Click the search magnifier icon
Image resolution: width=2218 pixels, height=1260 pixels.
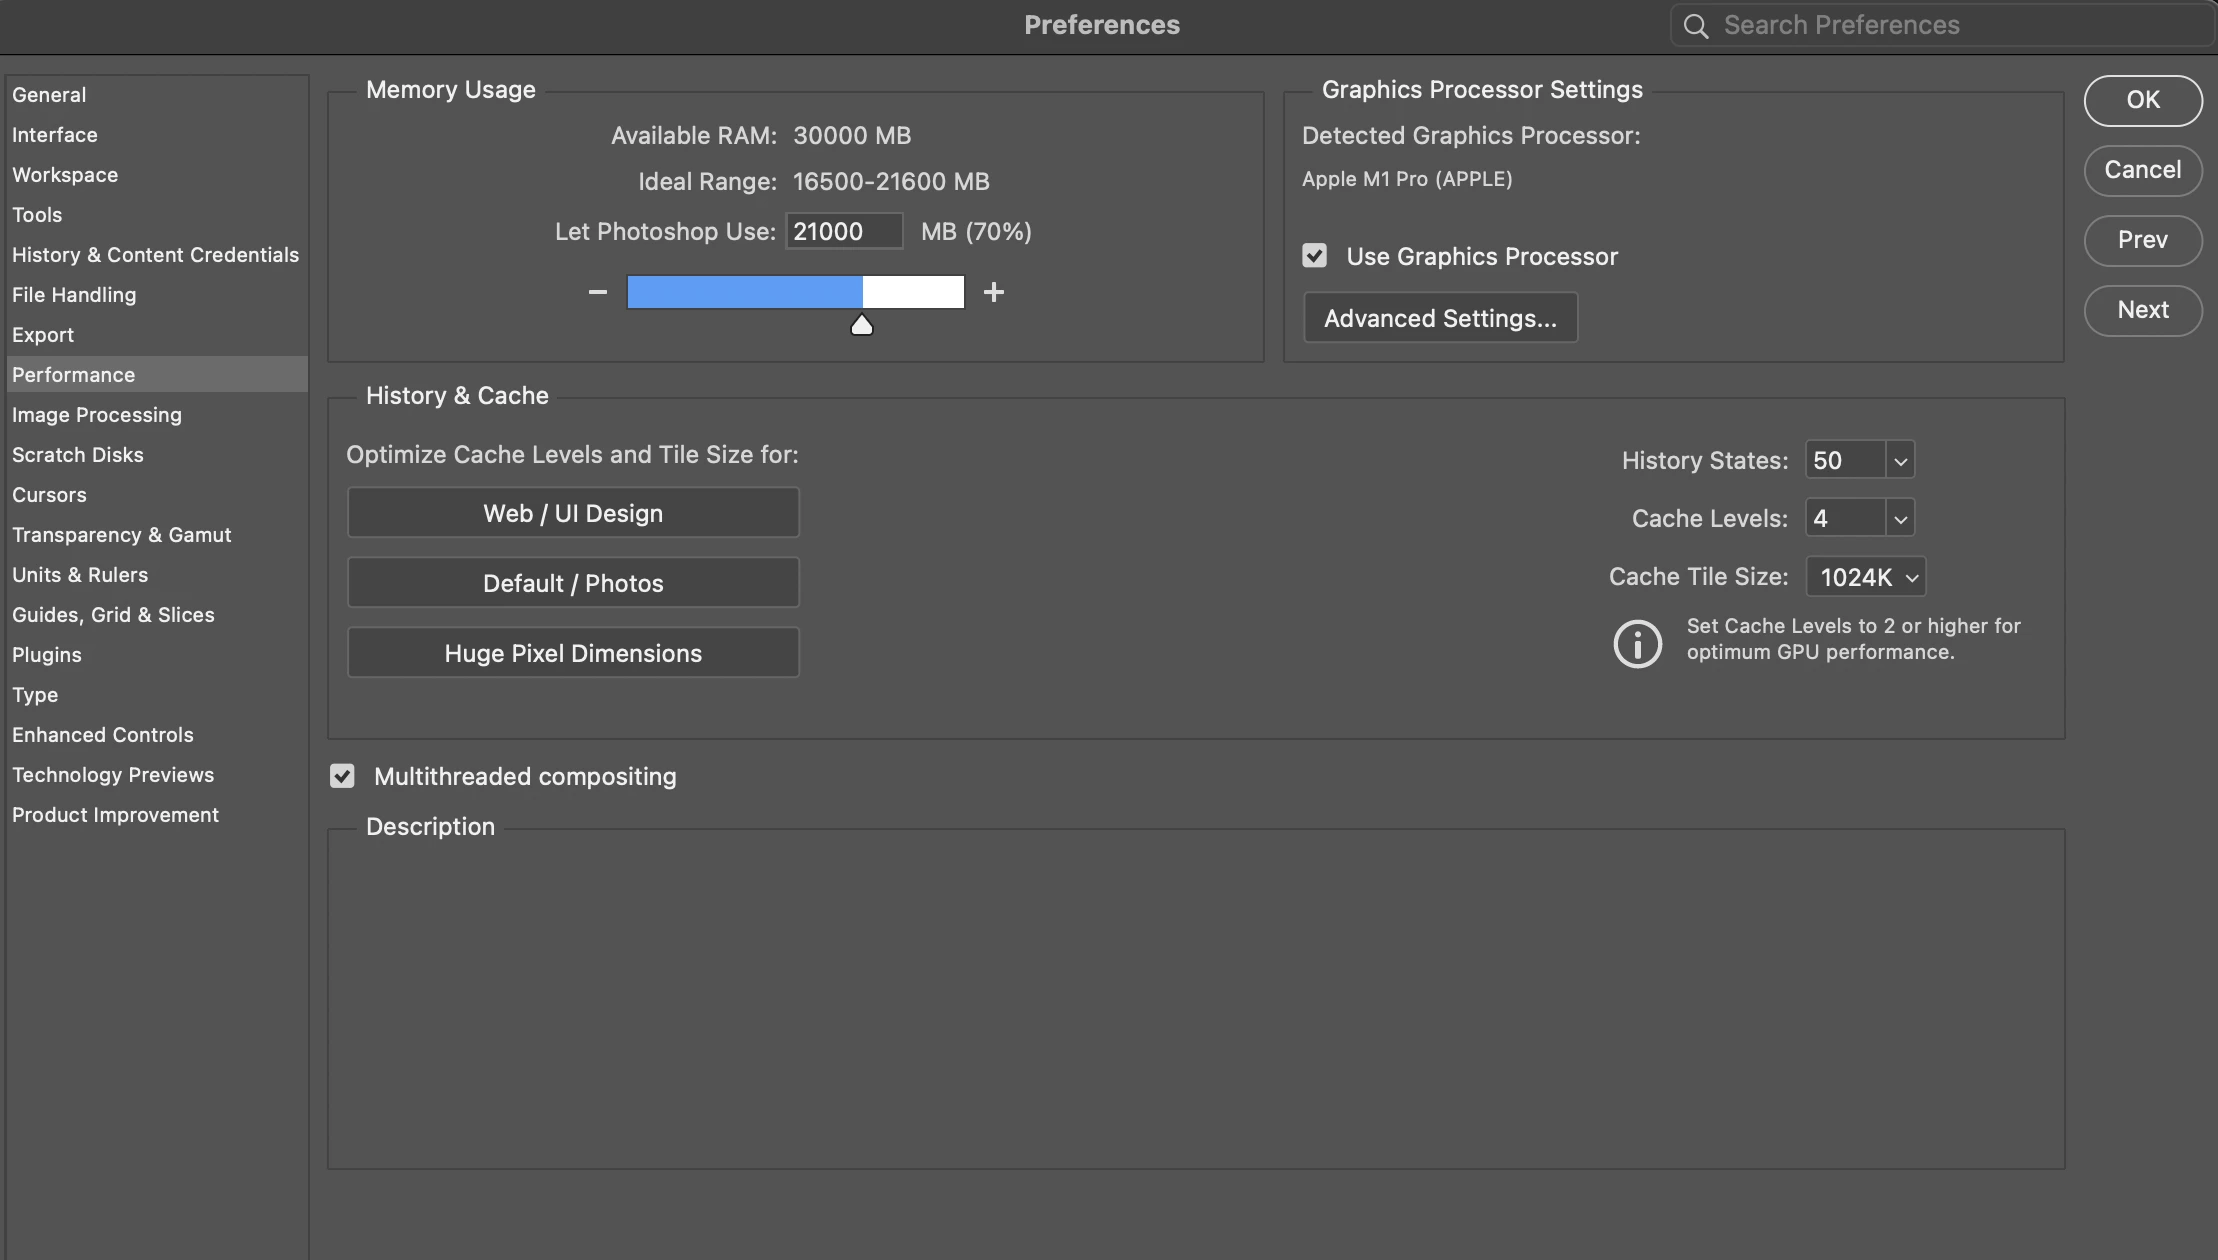(1695, 26)
